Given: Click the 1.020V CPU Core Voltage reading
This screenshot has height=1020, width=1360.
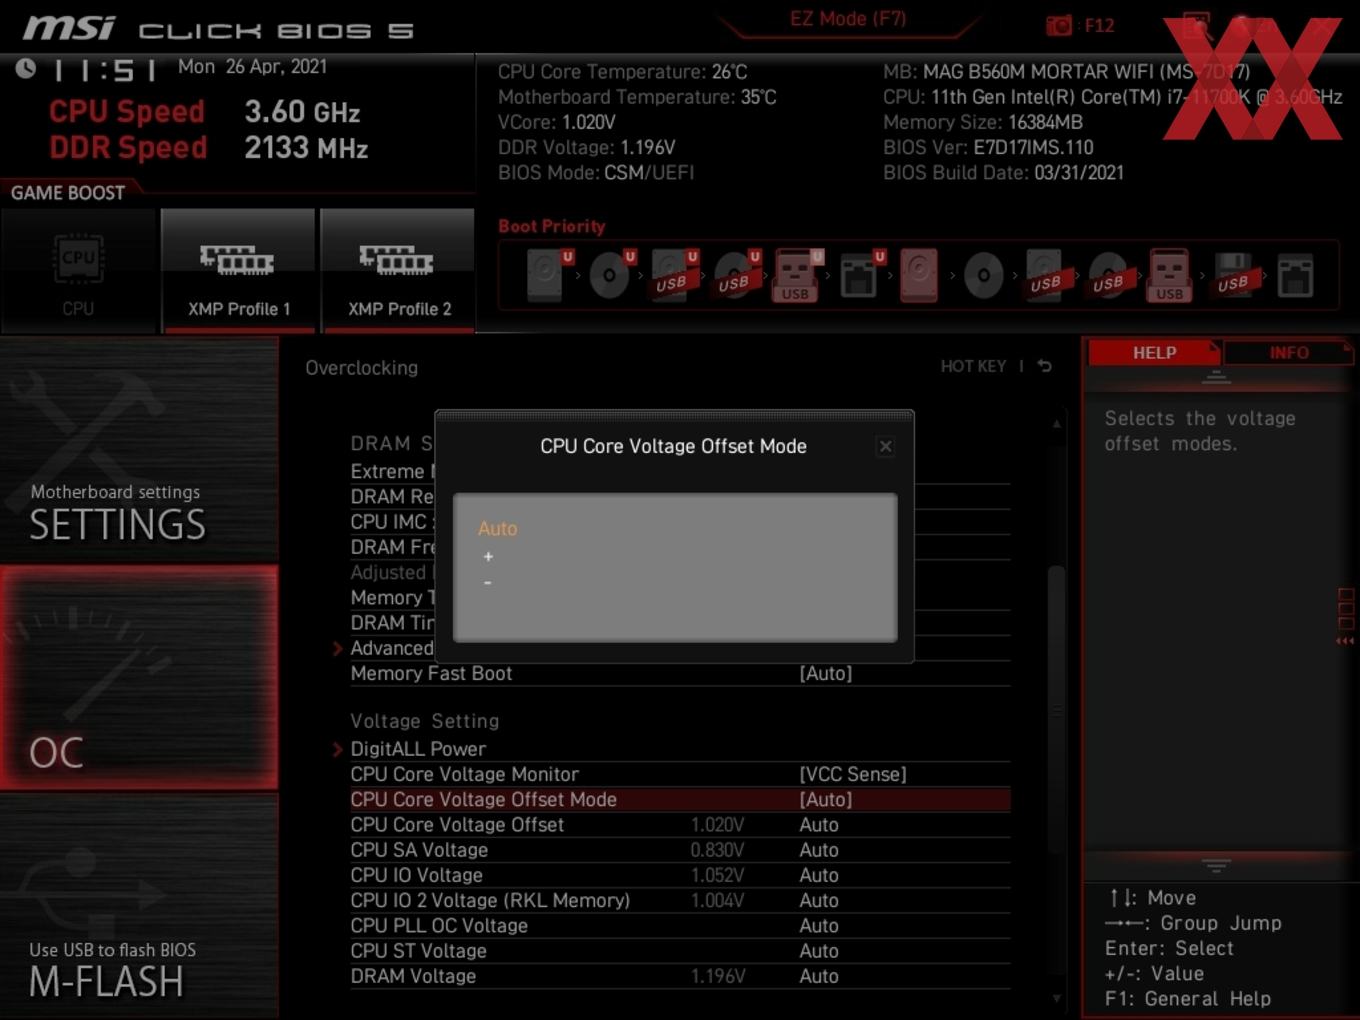Looking at the screenshot, I should click(717, 825).
